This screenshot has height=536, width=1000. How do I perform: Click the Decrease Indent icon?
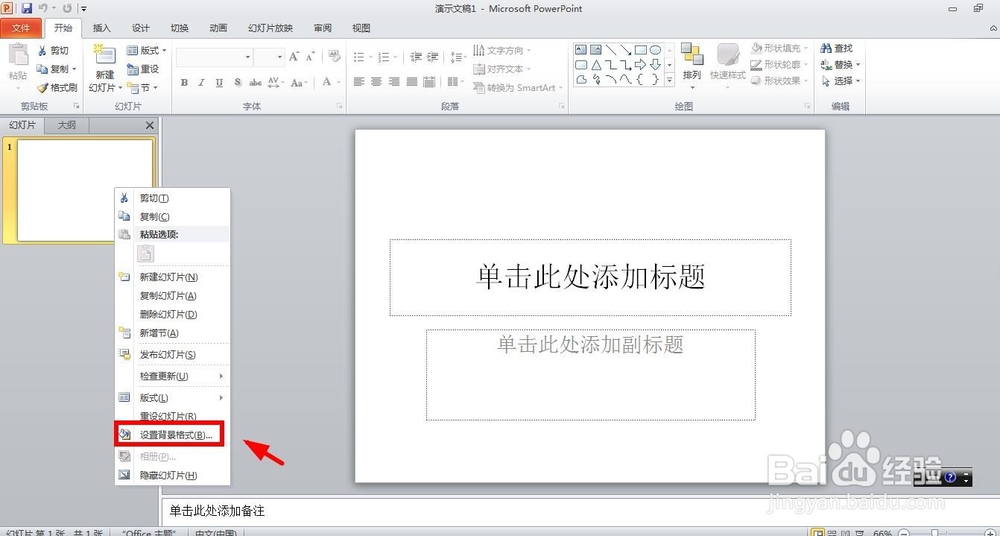[x=416, y=57]
